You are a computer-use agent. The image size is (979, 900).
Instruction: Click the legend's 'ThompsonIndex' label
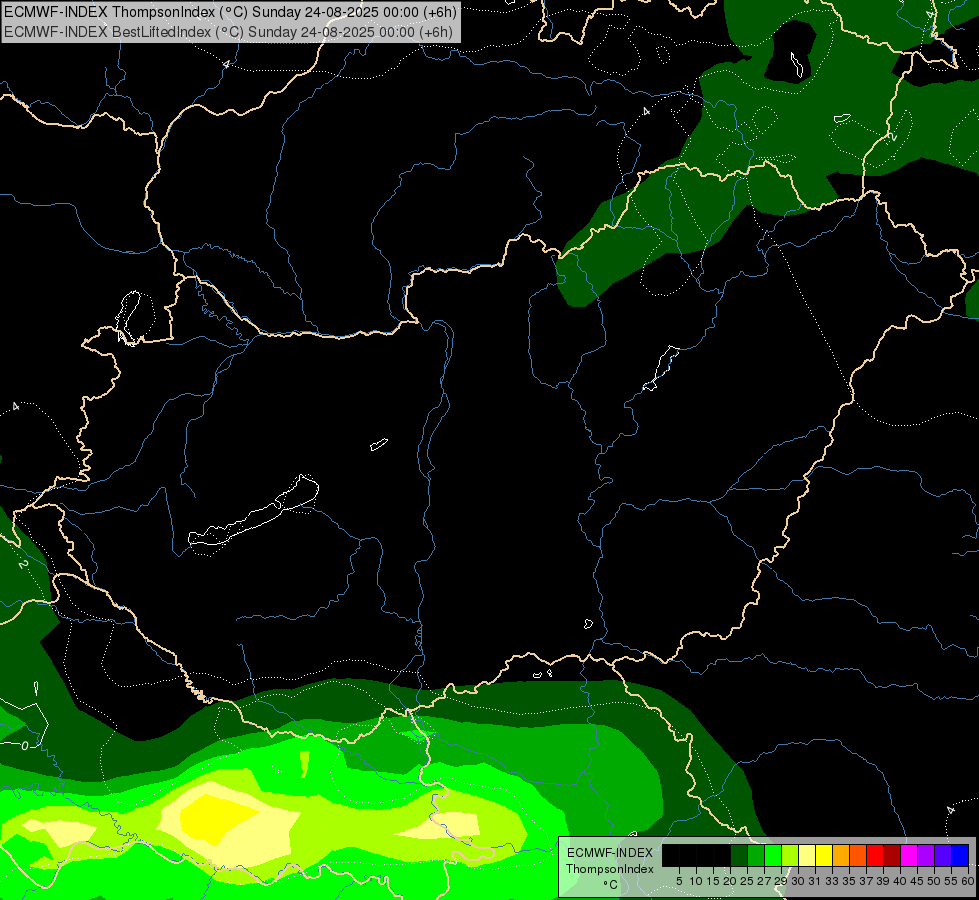pos(609,869)
